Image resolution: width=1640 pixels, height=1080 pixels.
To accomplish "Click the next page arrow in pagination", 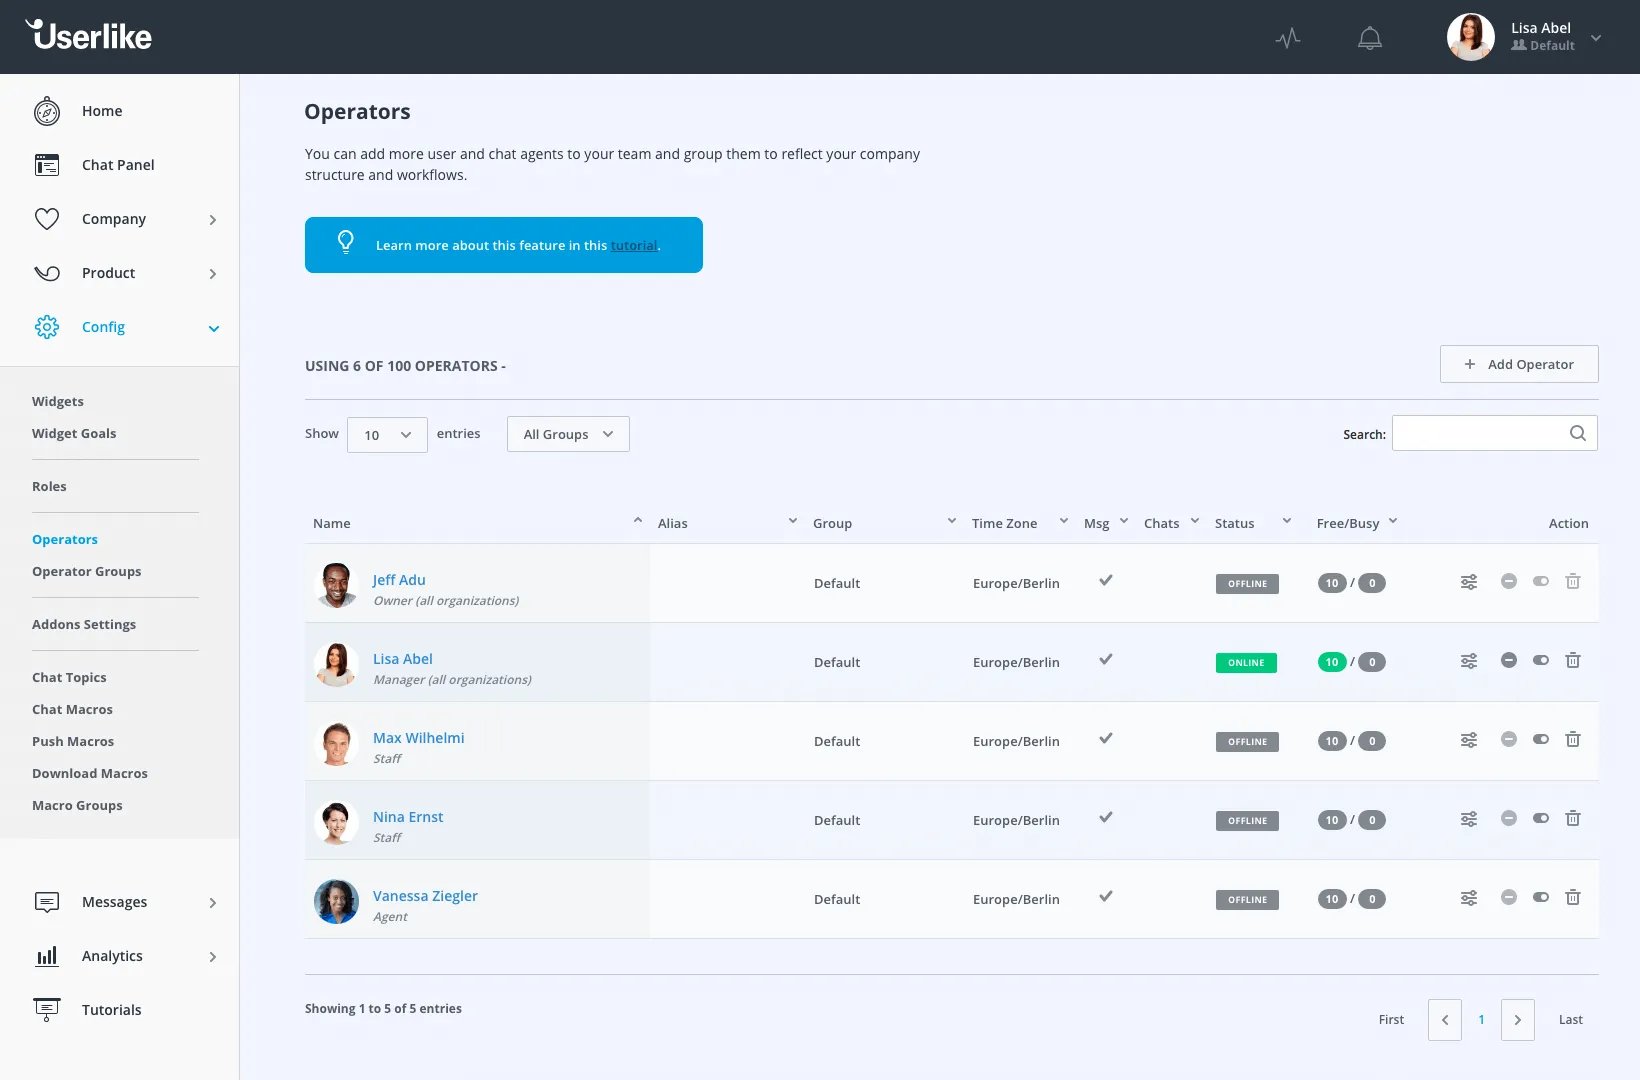I will coord(1517,1019).
